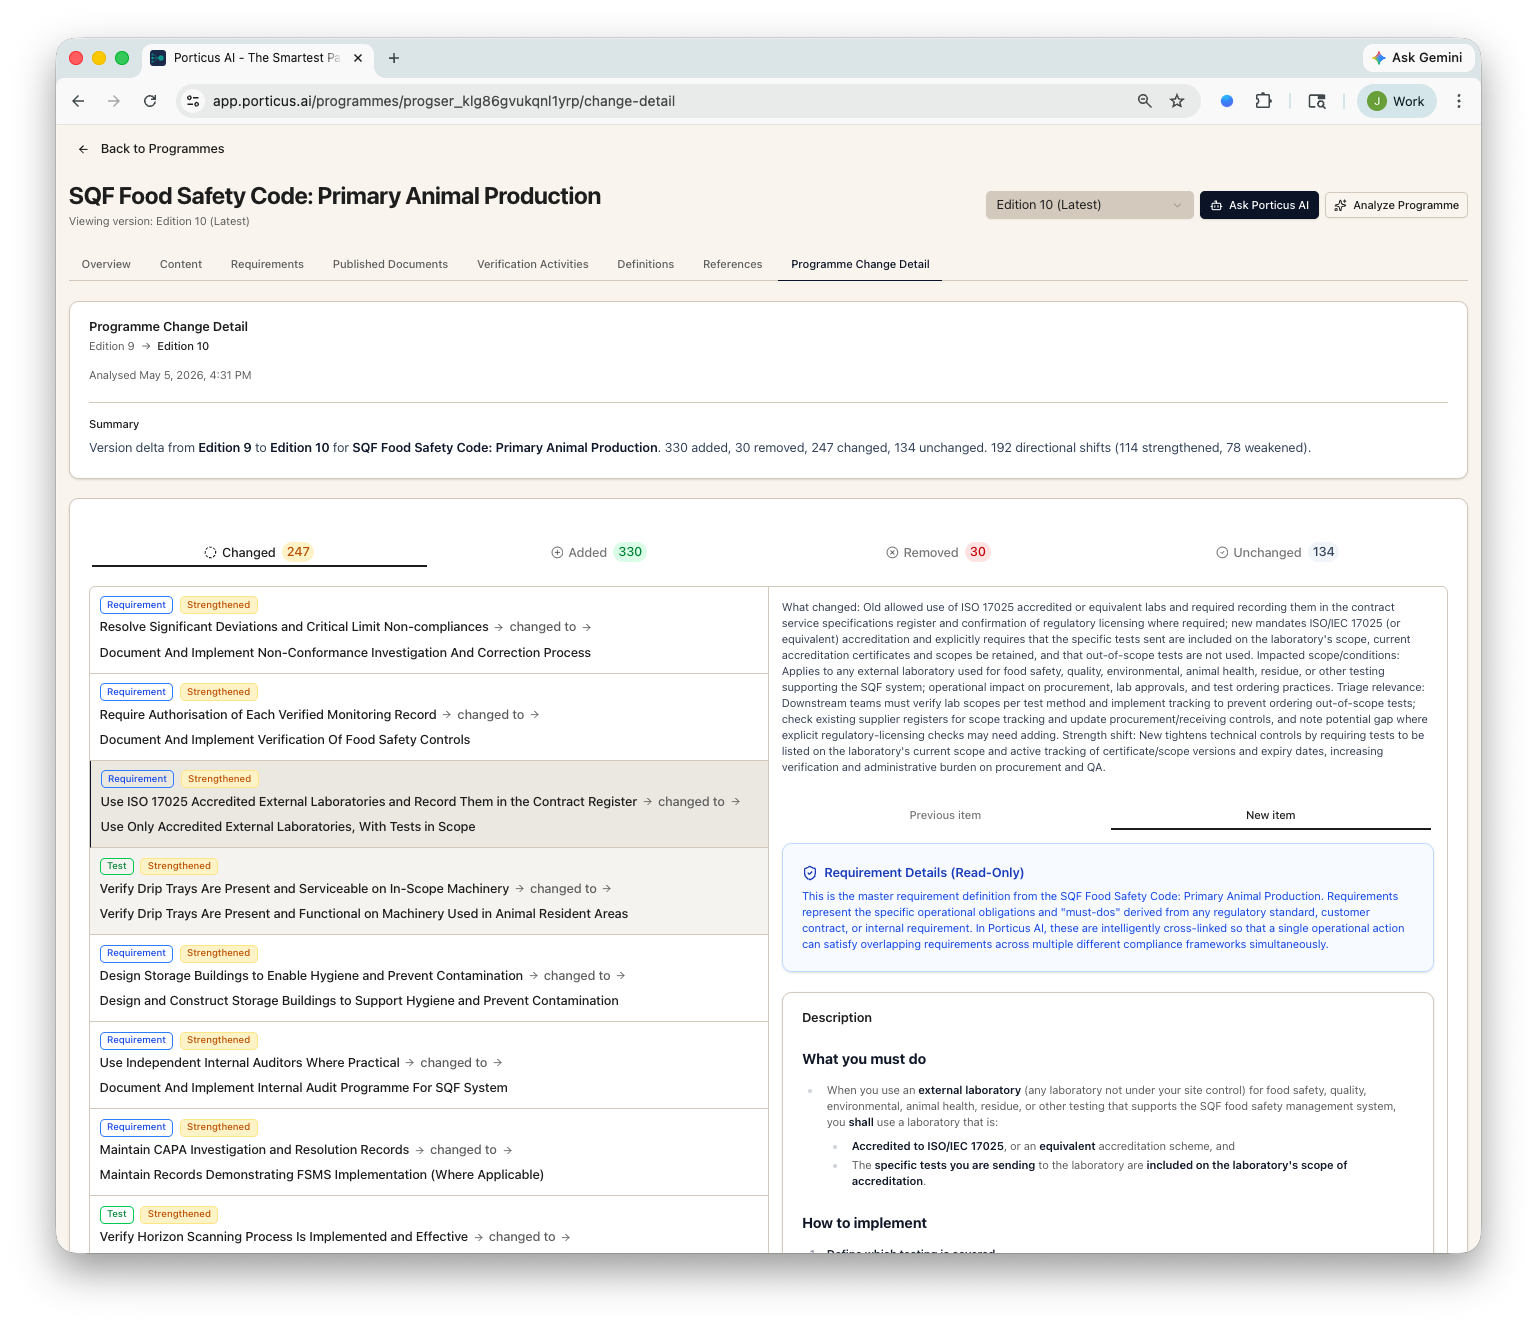Image resolution: width=1537 pixels, height=1327 pixels.
Task: Click the How to implement heading
Action: pyautogui.click(x=864, y=1223)
